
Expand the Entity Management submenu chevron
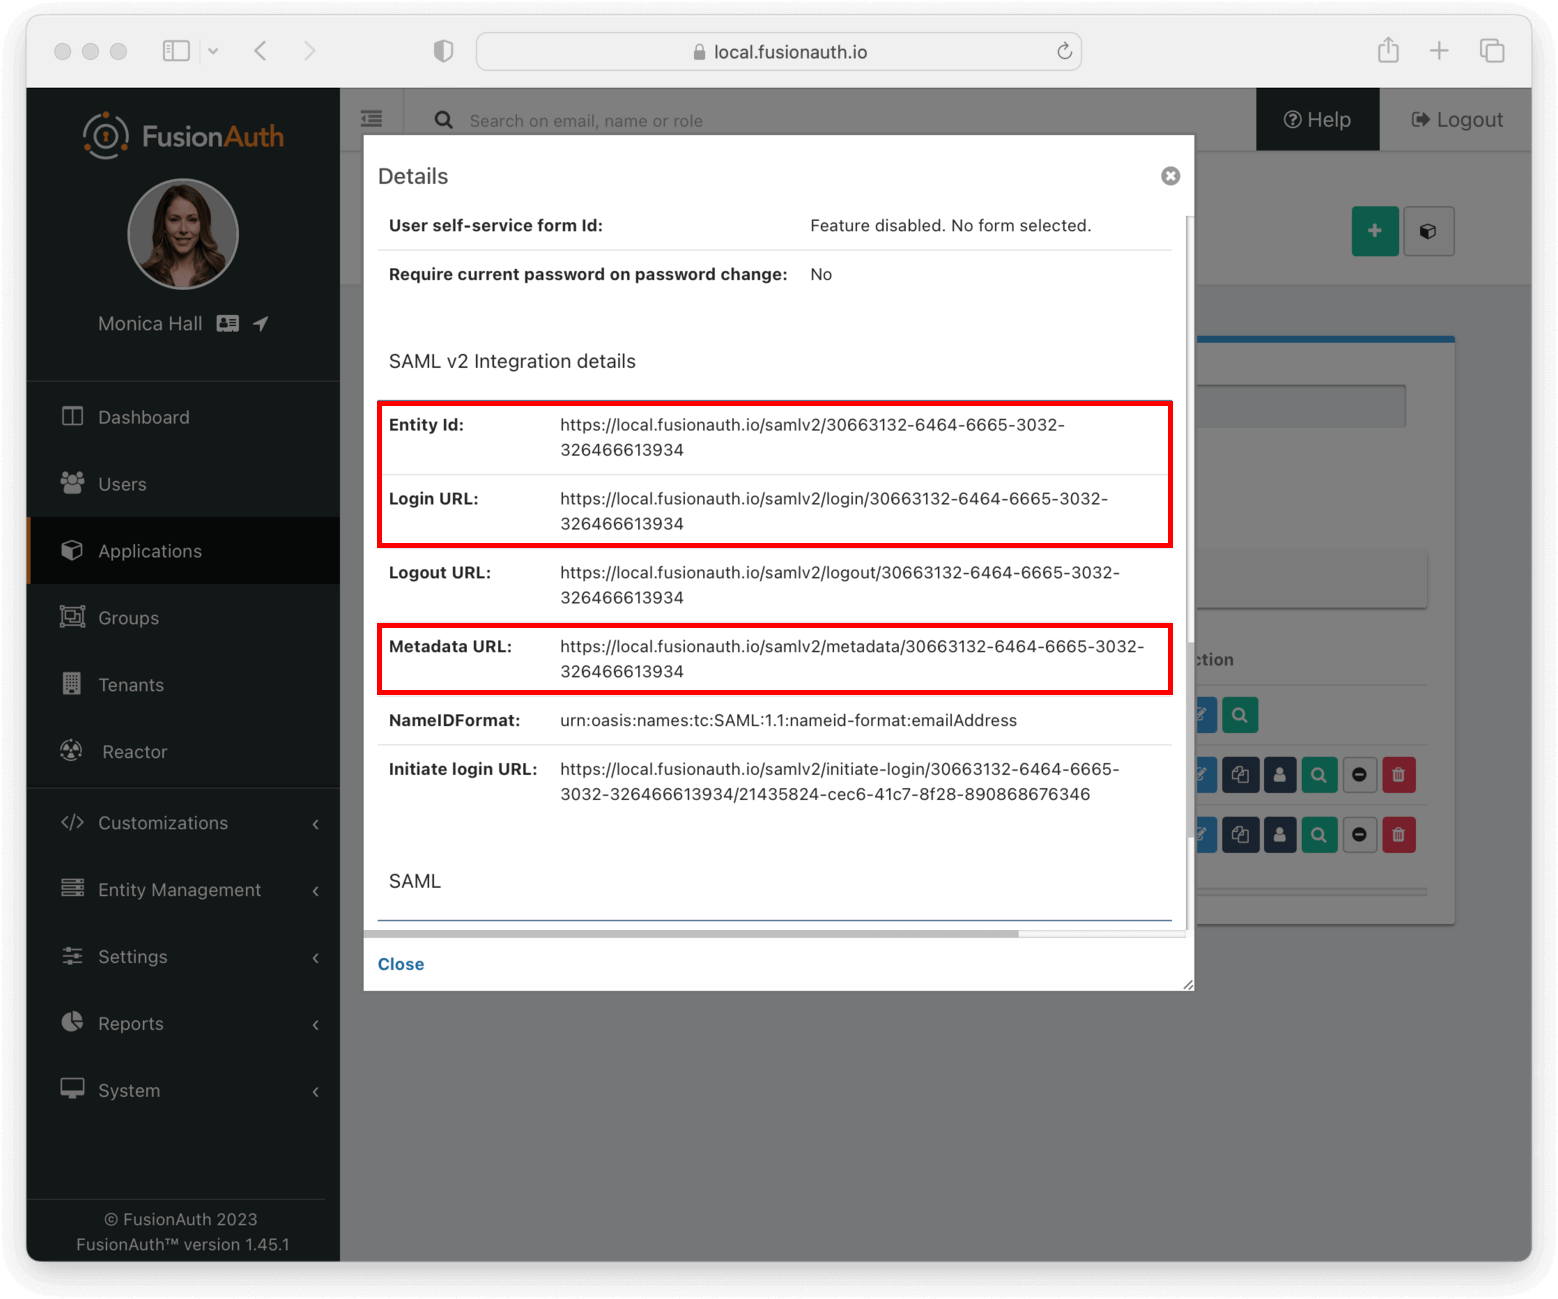click(316, 891)
